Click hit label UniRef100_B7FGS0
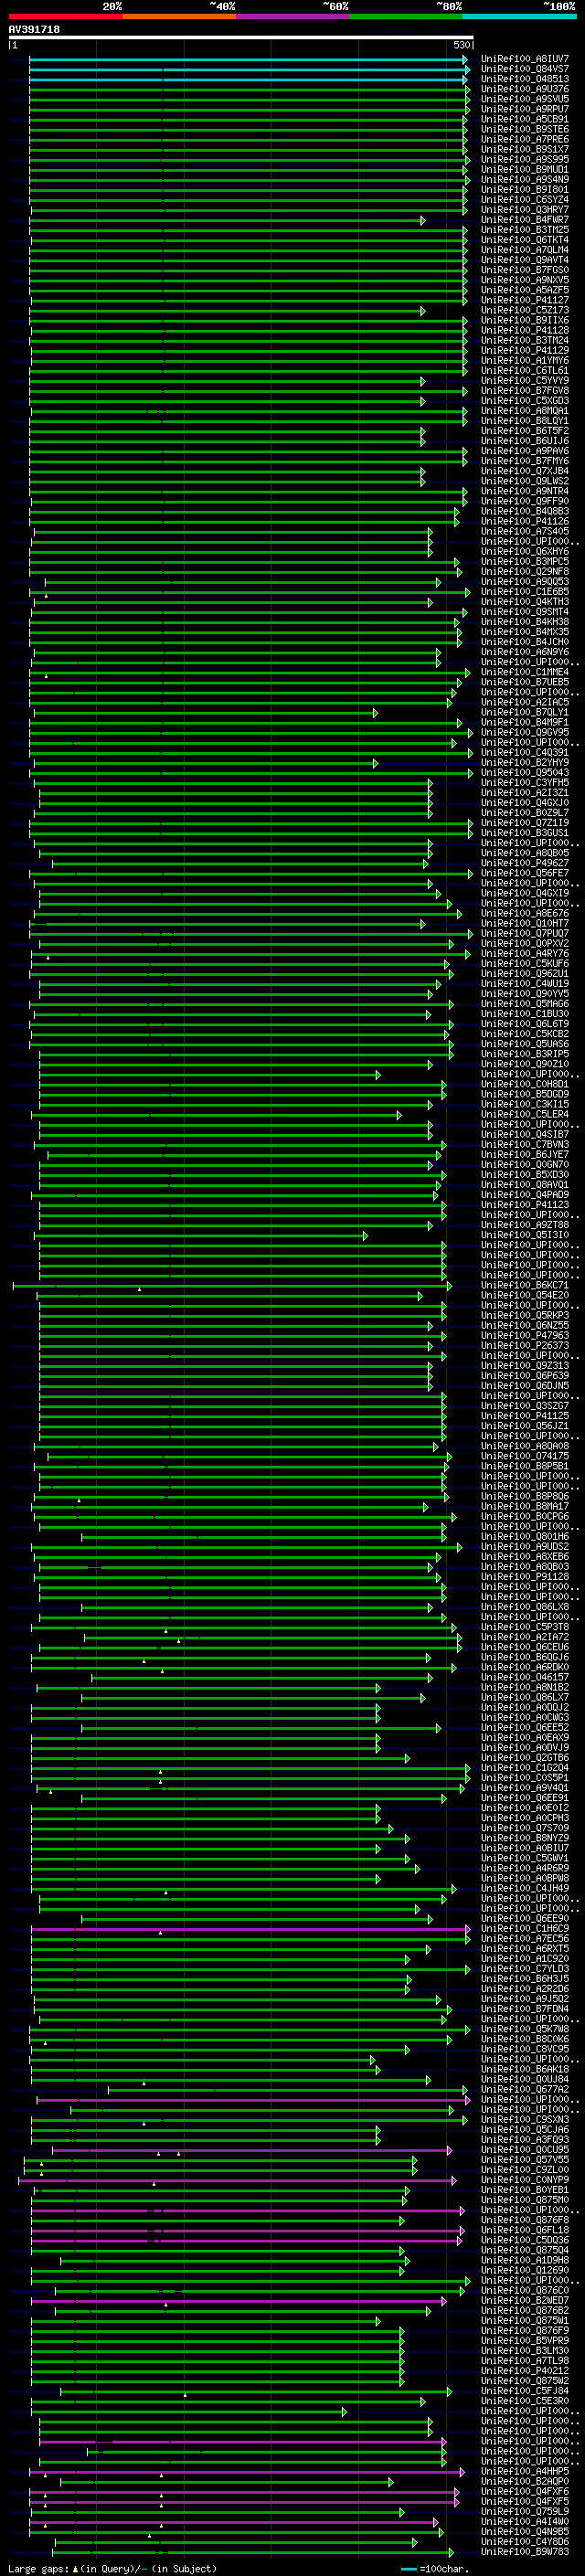Screen dimensions: 585x2576 pyautogui.click(x=524, y=270)
